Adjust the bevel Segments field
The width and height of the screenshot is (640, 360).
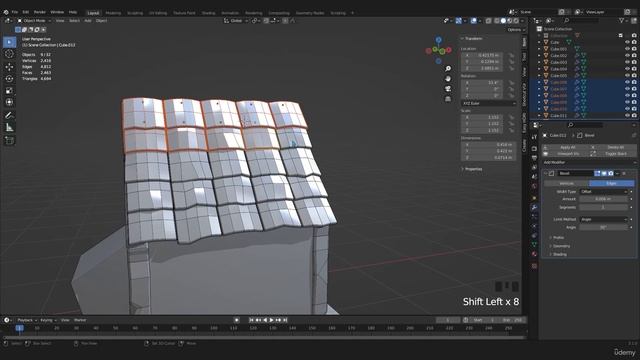(603, 207)
